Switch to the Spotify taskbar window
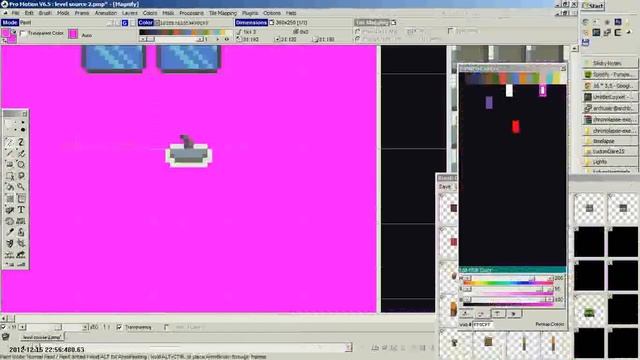Screen dimensions: 640x360 611,75
